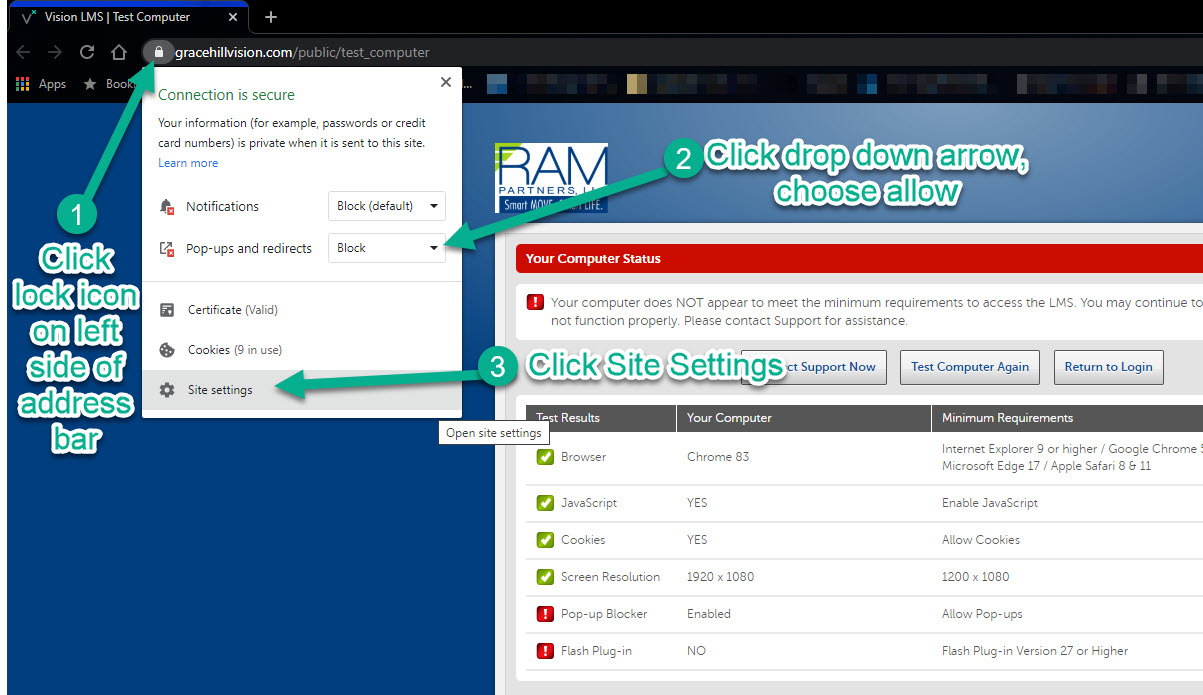
Task: Click the Allow Cookies requirement text
Action: pos(981,540)
